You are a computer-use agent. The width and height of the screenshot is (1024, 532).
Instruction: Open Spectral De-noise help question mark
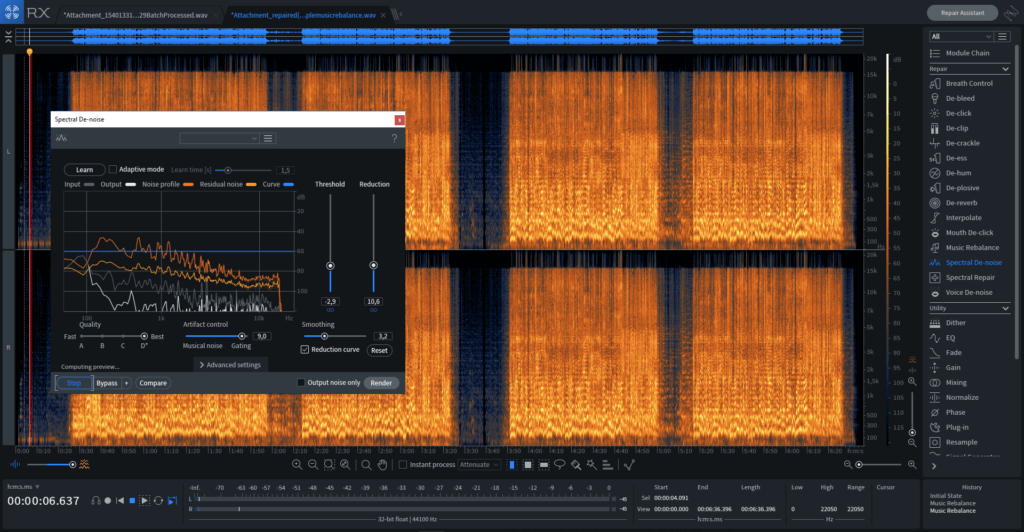coord(394,138)
